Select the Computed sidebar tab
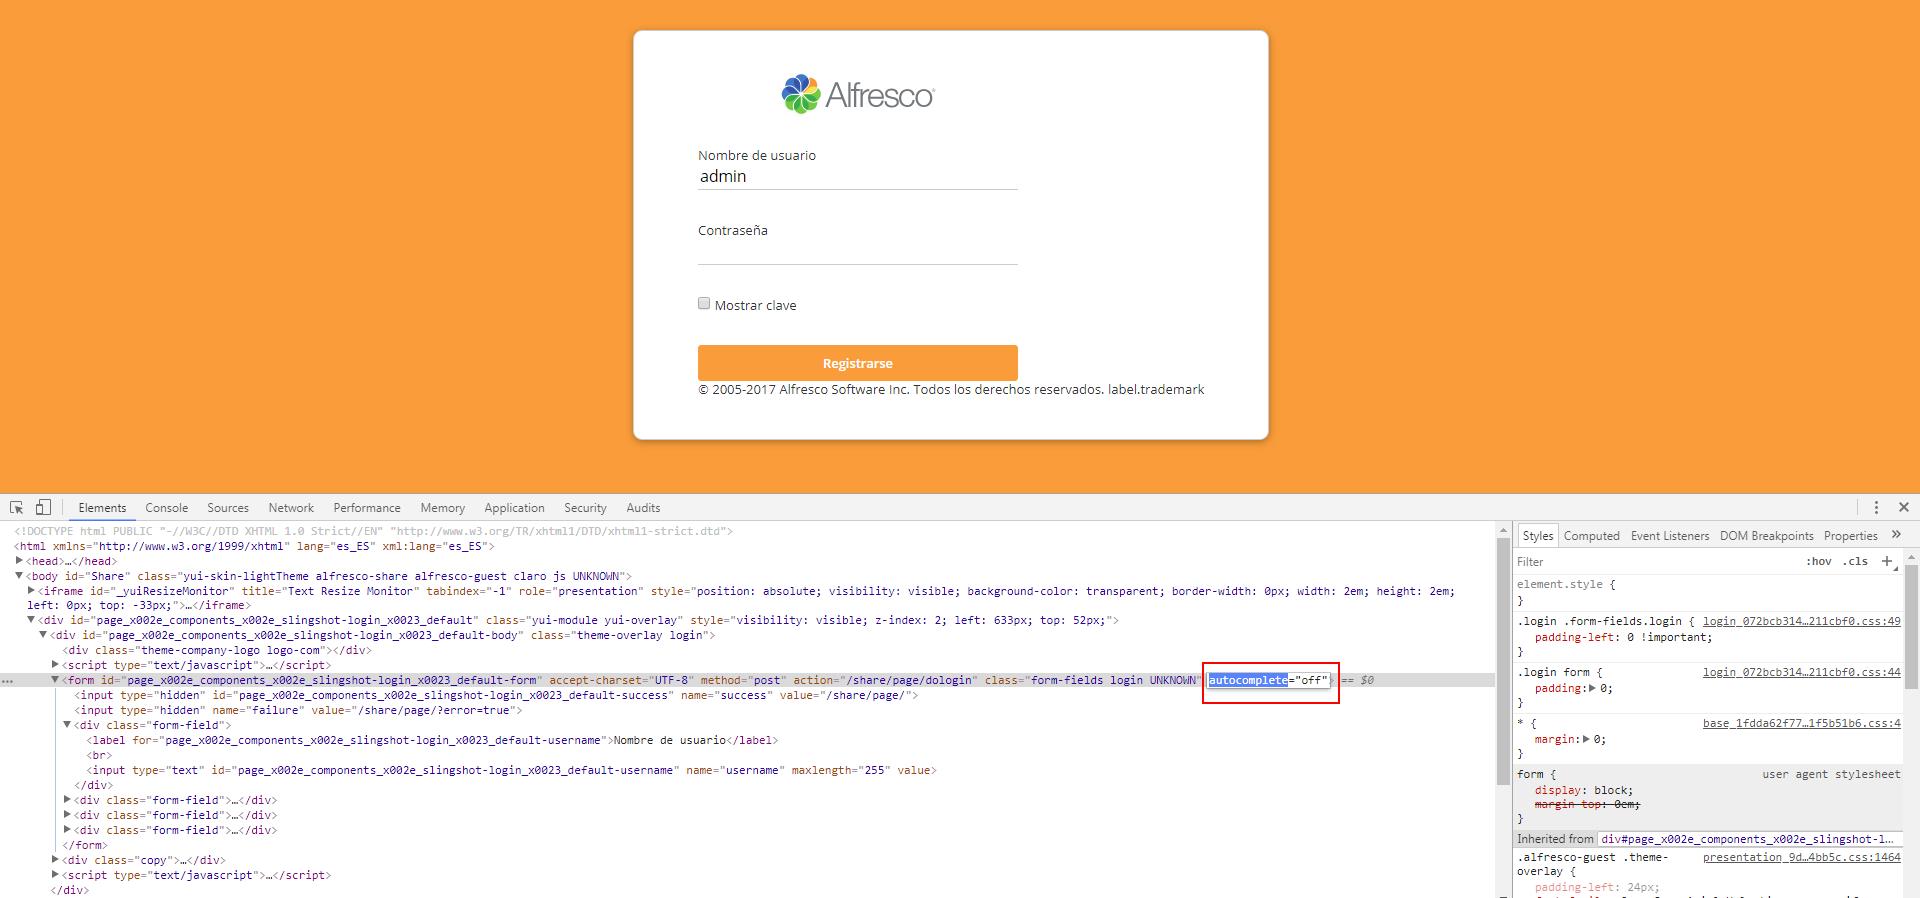1920x898 pixels. 1591,536
